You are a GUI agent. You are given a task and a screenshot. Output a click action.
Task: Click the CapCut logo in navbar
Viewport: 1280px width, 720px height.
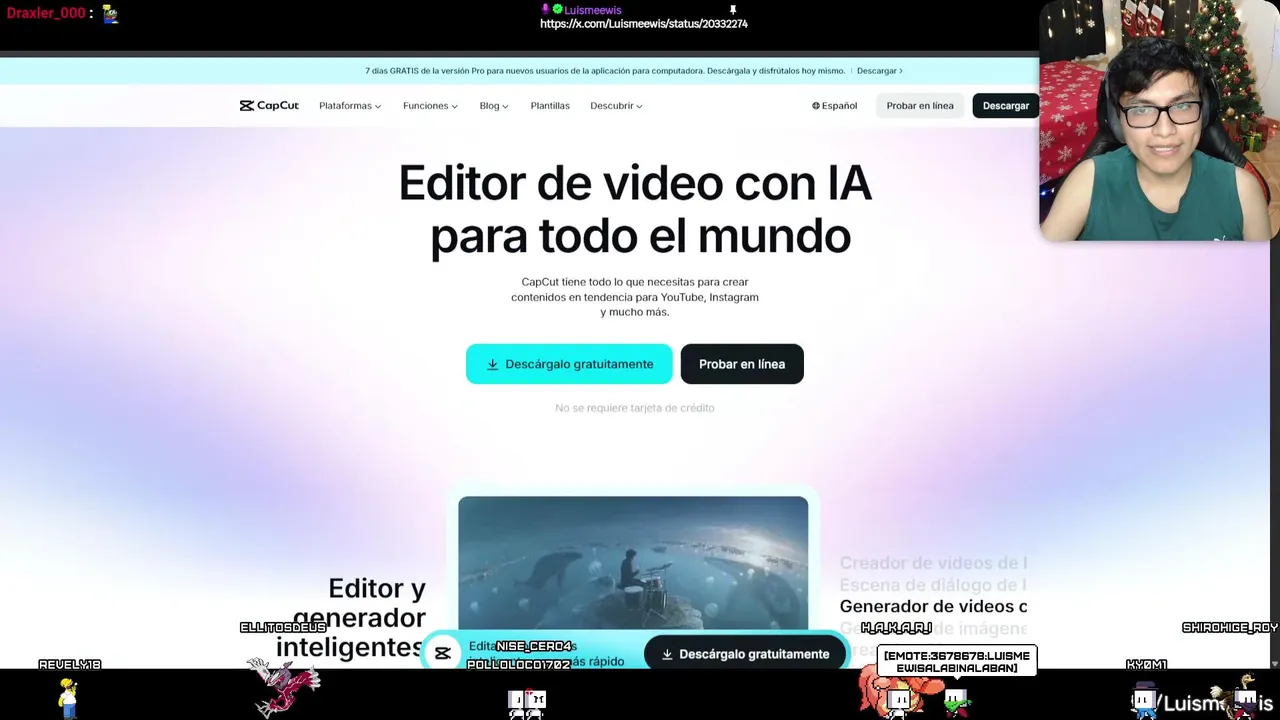(269, 106)
